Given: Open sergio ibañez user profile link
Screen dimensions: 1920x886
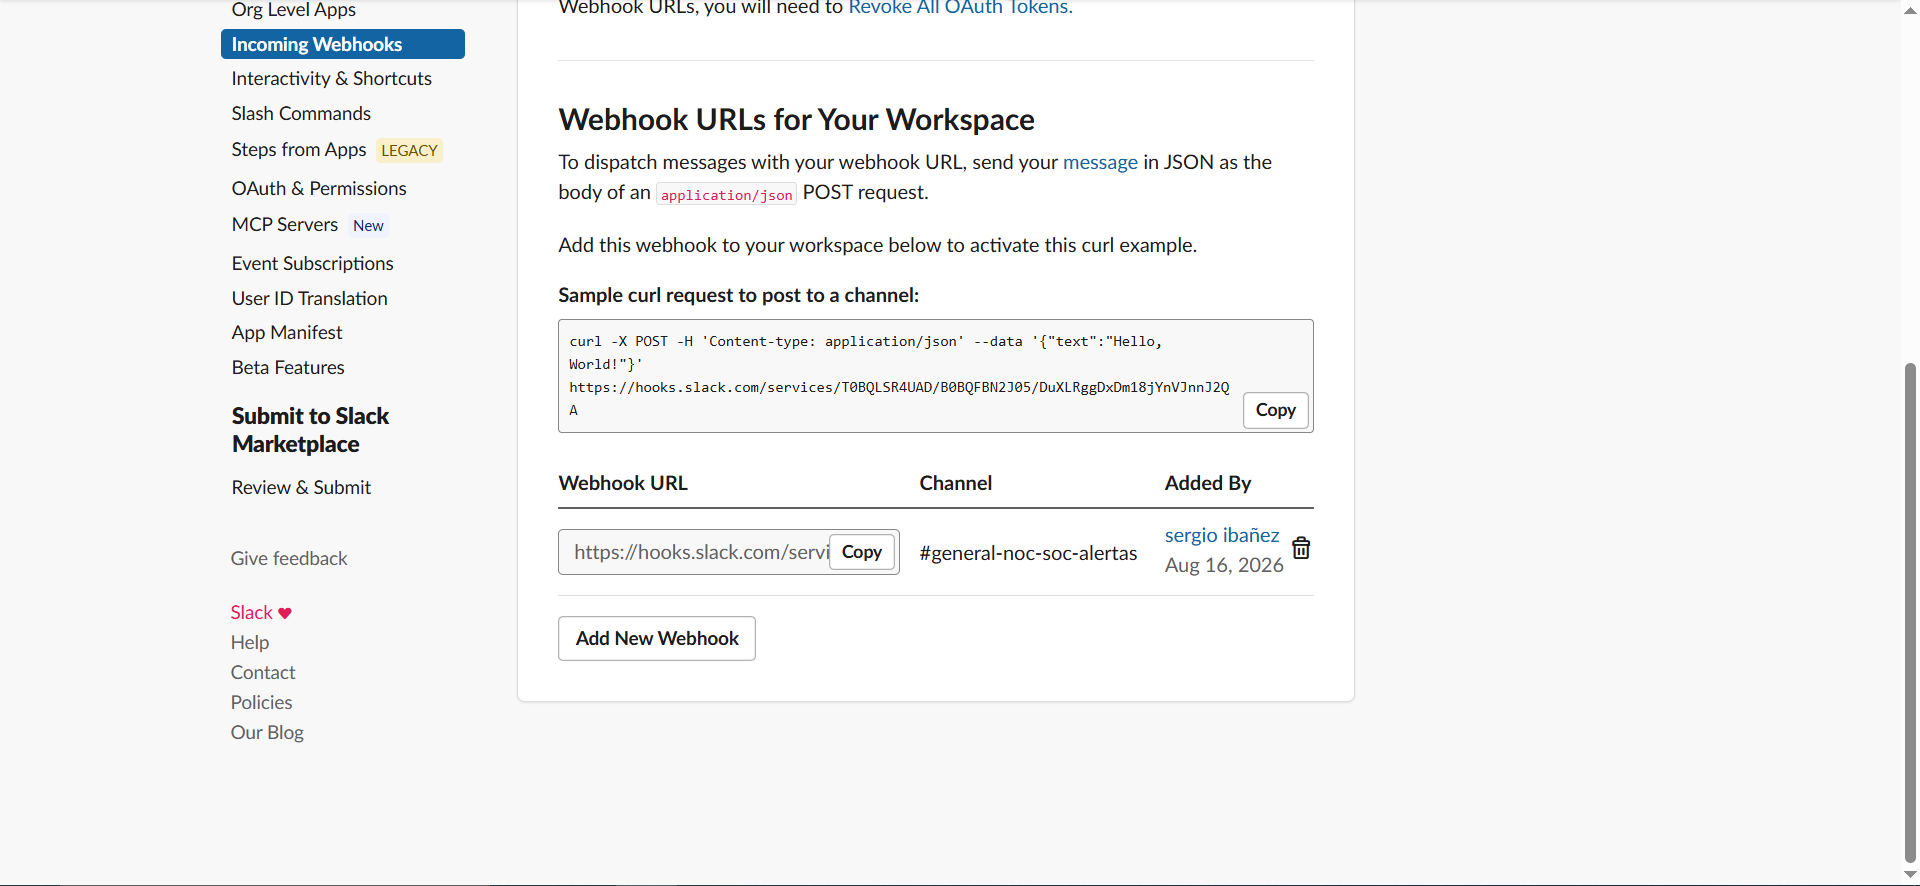Looking at the screenshot, I should click(x=1222, y=535).
